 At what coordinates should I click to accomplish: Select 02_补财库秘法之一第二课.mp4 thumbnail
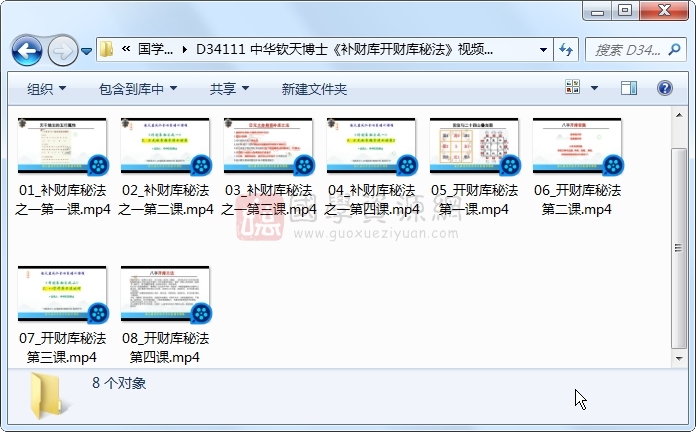click(165, 146)
